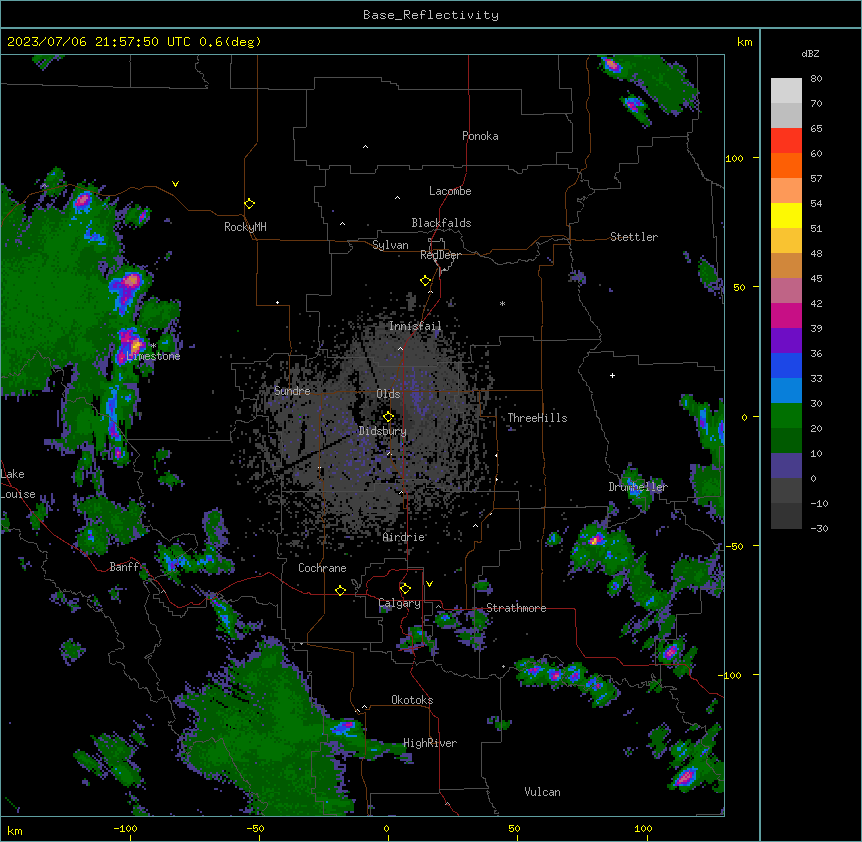Viewport: 862px width, 842px height.
Task: Click the white asterisk beside the Limestone label
Action: click(153, 346)
